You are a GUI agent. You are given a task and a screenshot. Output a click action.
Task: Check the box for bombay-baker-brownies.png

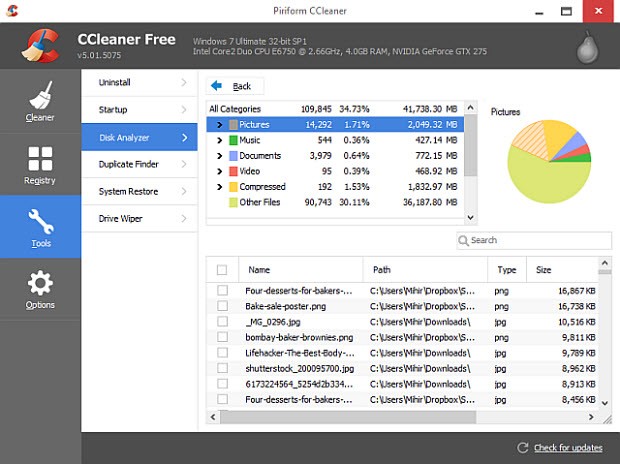(223, 337)
